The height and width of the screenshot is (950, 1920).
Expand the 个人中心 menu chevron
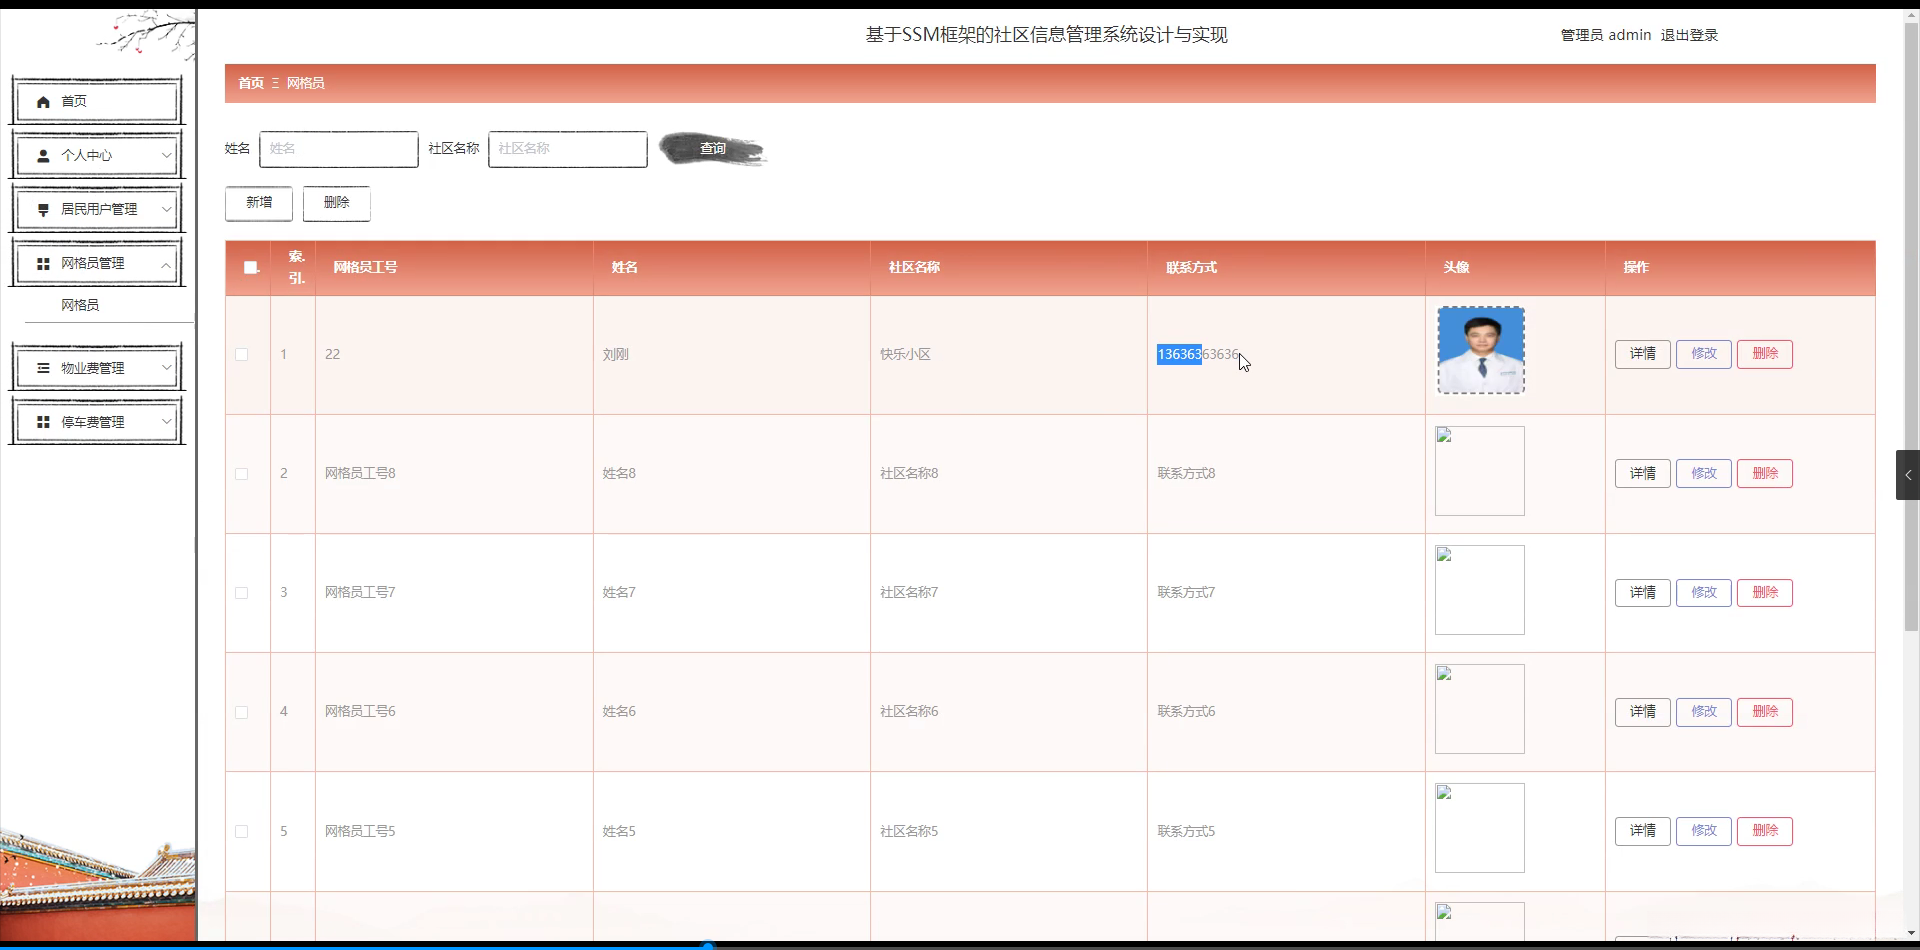166,155
